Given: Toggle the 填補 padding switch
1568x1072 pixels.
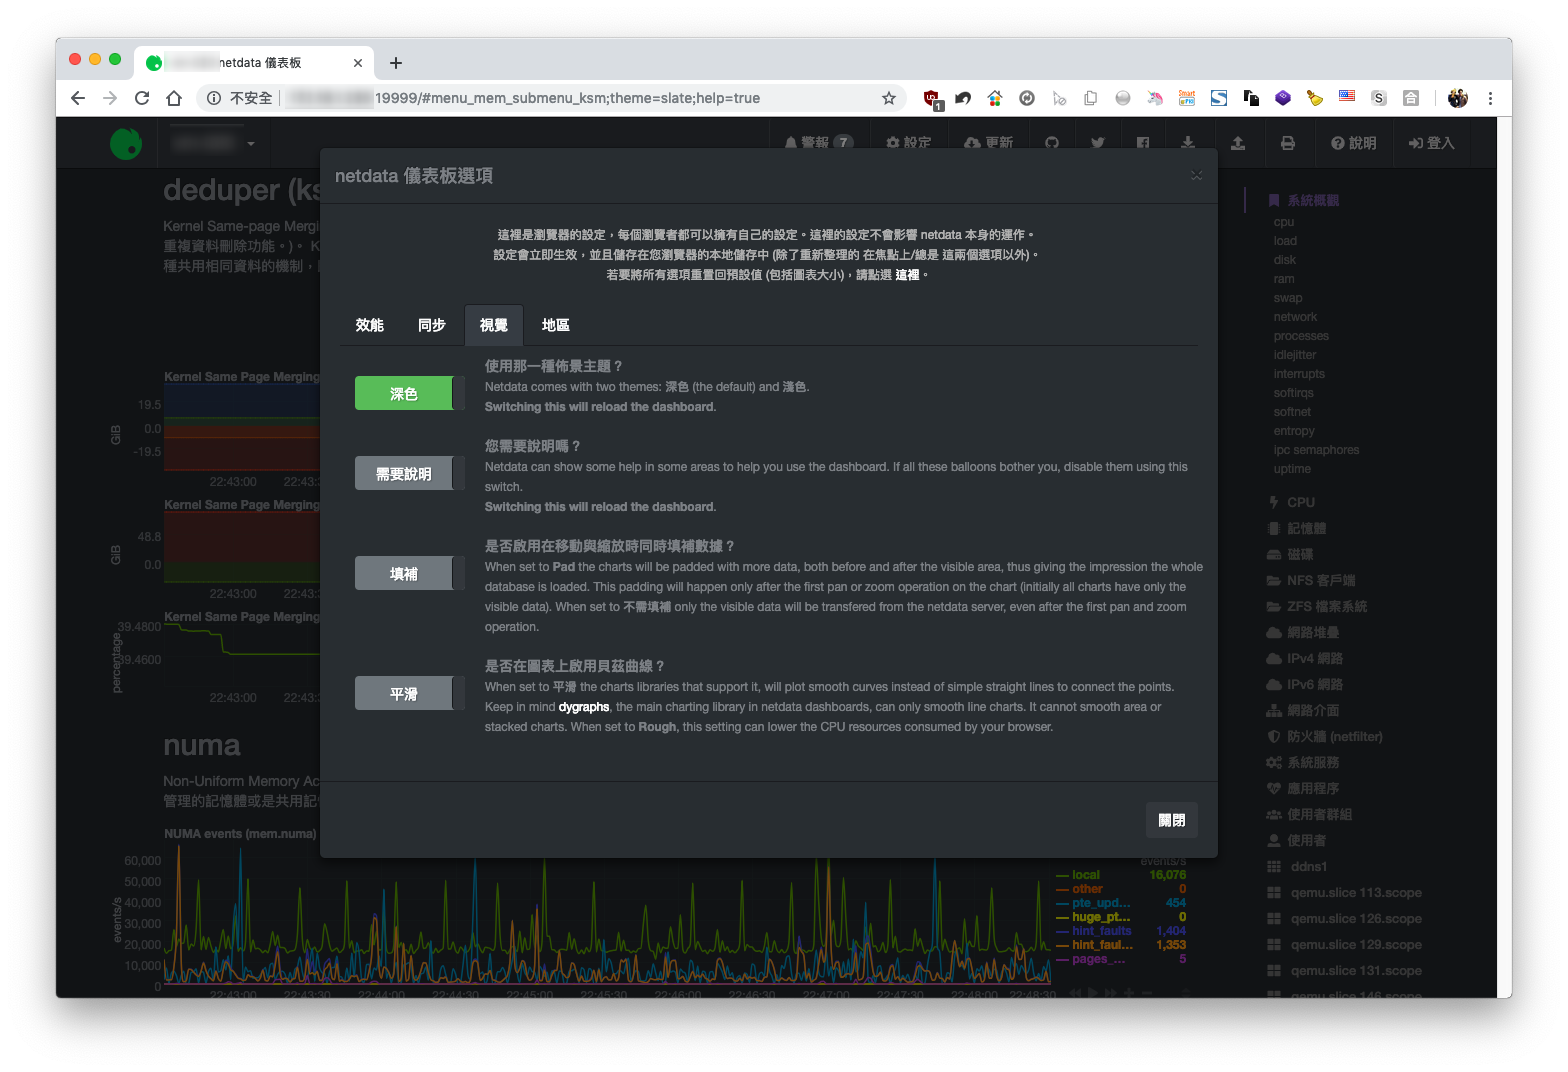Looking at the screenshot, I should (409, 573).
